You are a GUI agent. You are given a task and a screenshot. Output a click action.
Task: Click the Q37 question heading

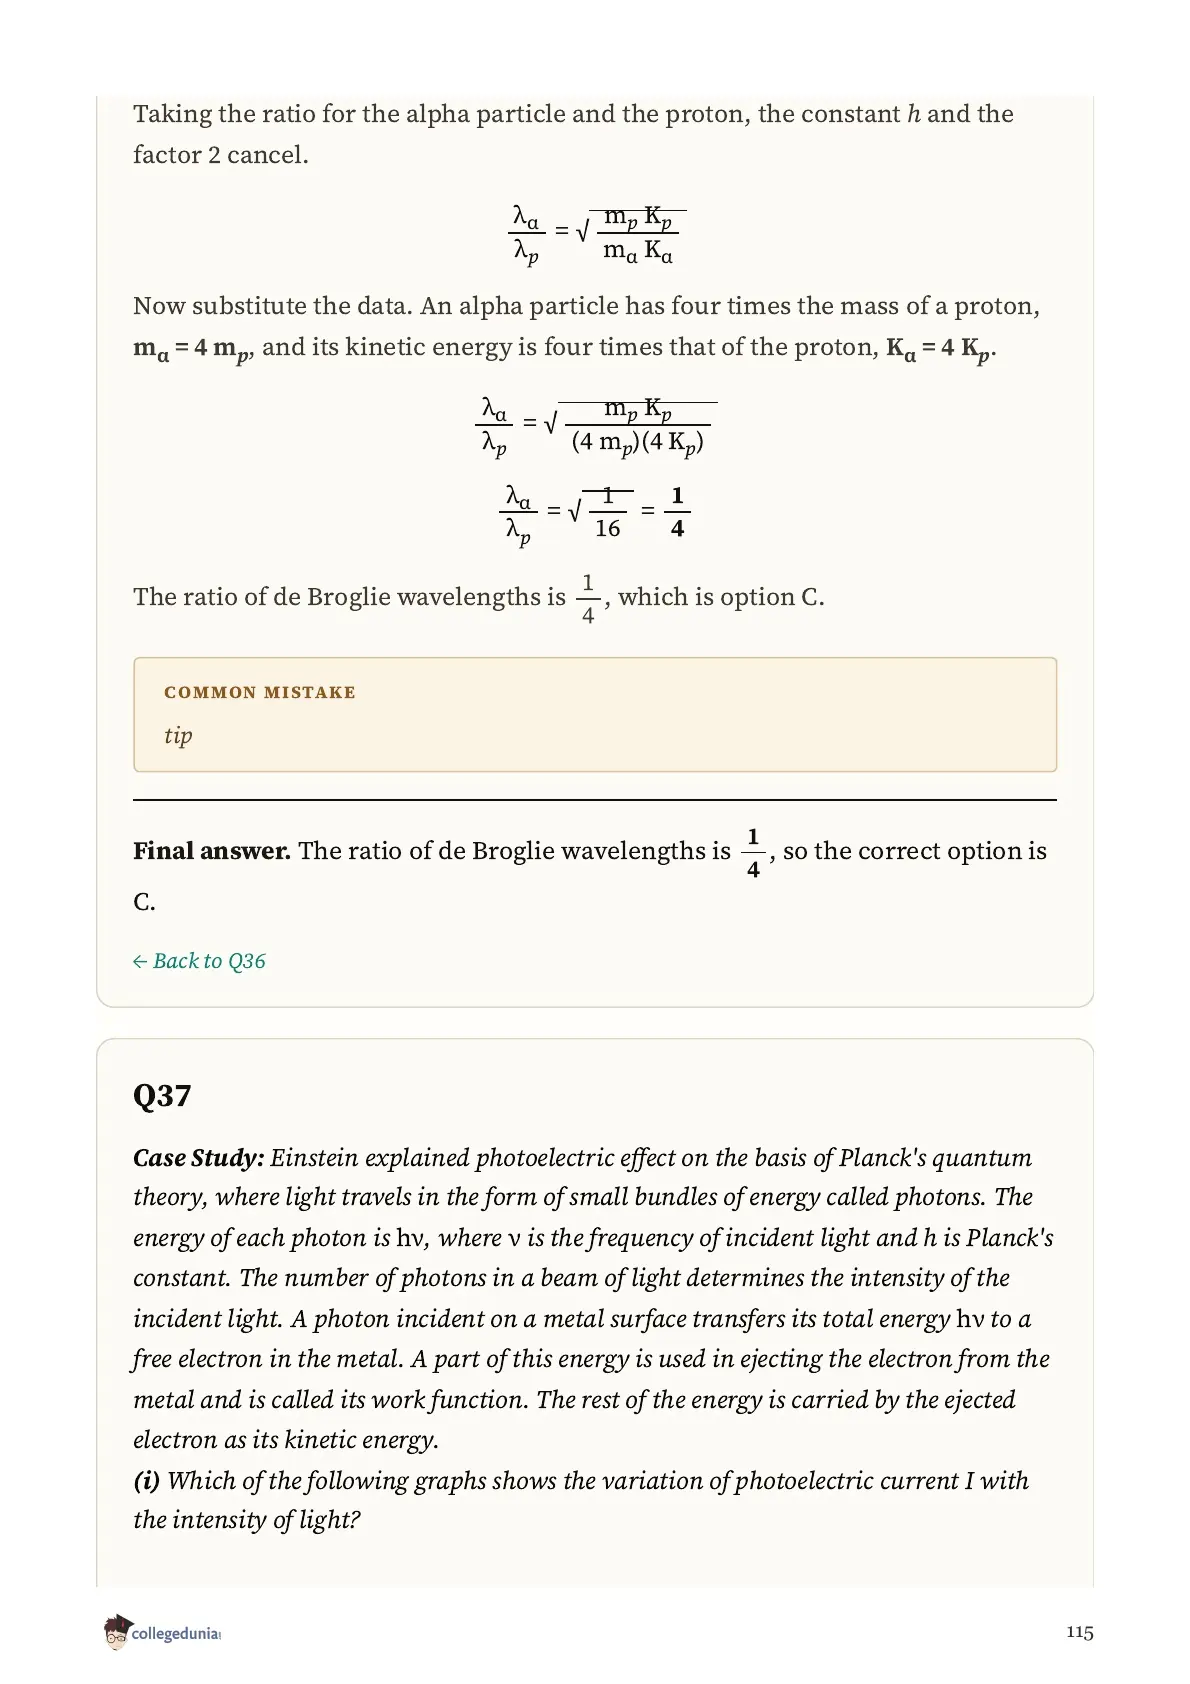point(162,1096)
